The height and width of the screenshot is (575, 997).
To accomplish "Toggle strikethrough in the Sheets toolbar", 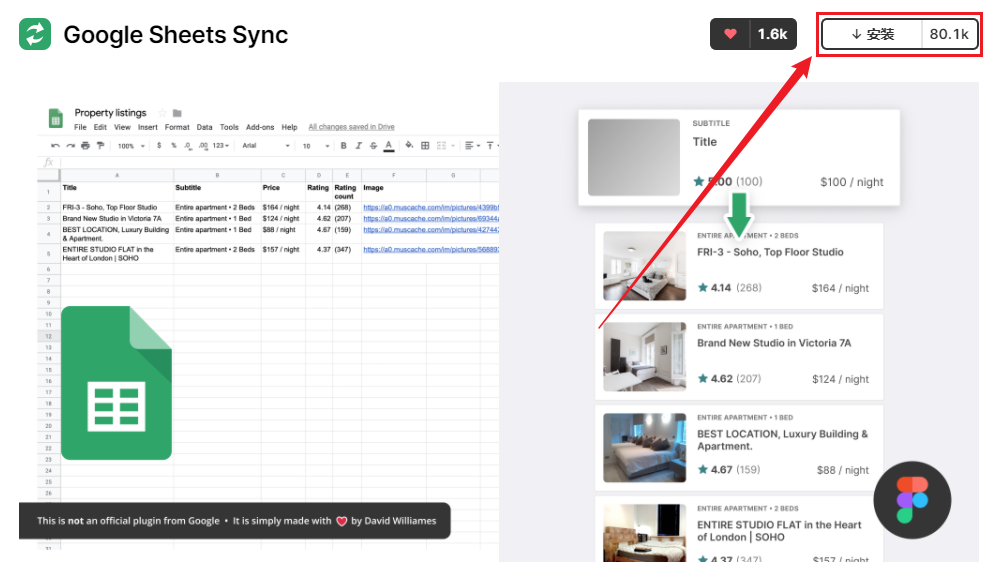I will 372,146.
